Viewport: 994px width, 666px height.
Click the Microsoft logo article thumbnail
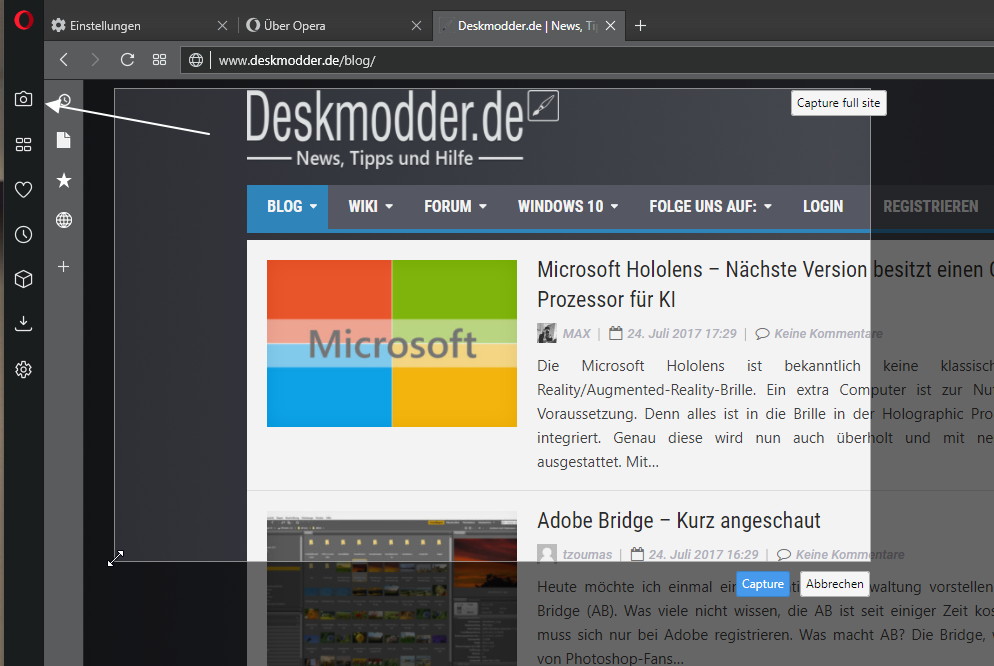(392, 343)
